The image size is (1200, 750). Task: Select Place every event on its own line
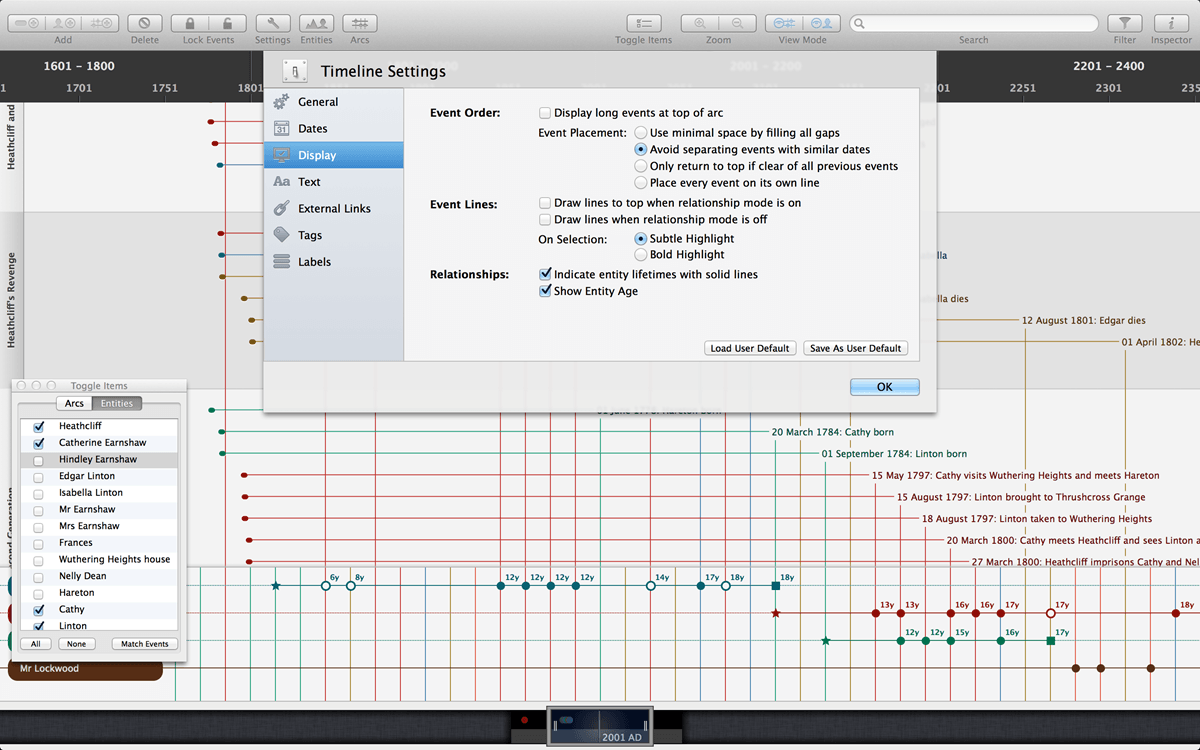[x=641, y=183]
